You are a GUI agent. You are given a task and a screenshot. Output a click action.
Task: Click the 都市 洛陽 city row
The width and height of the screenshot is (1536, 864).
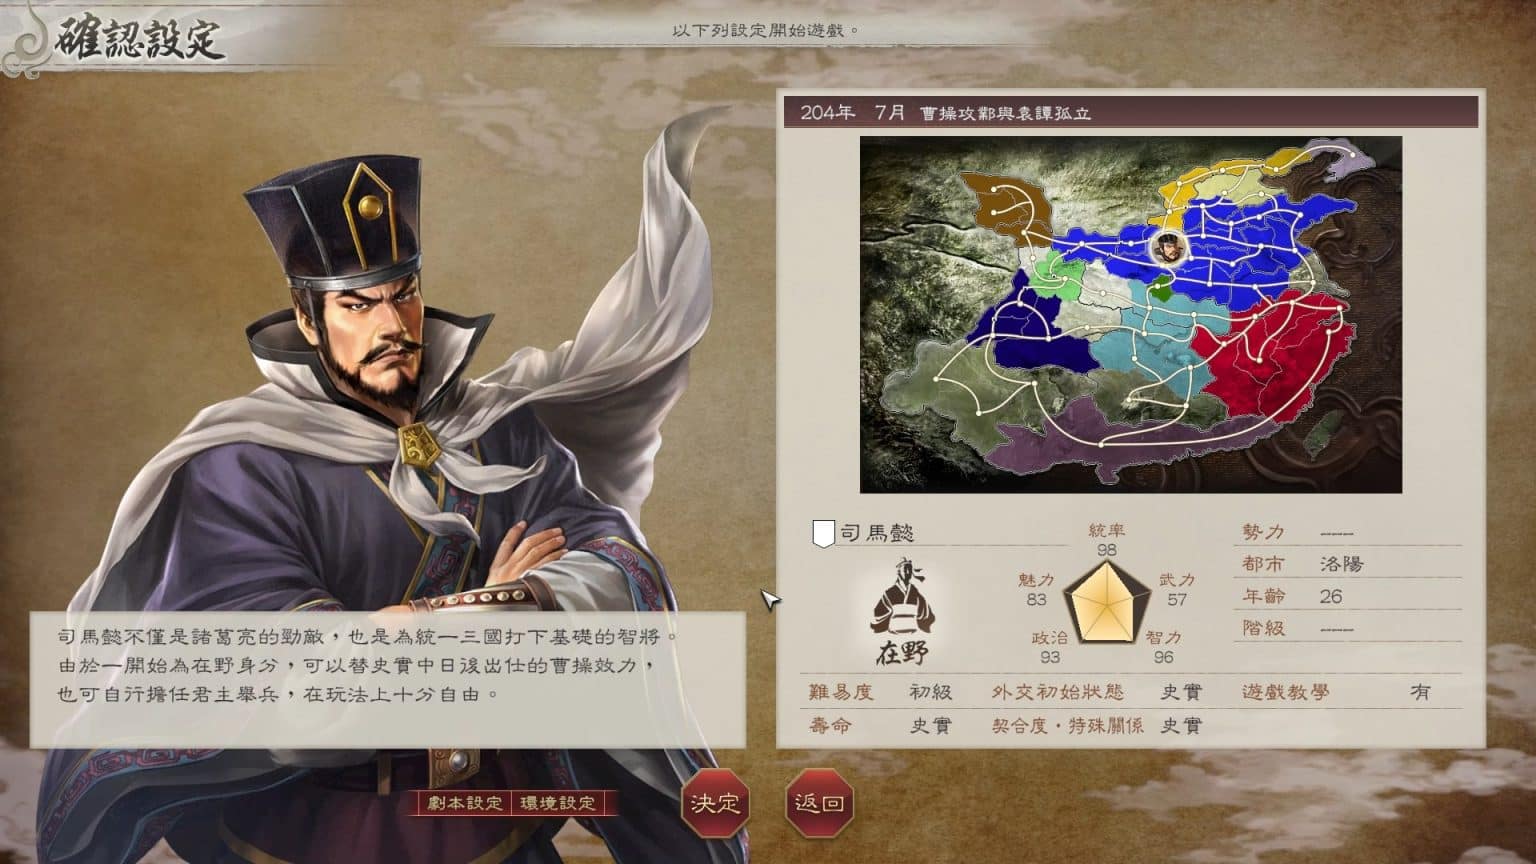point(1348,564)
